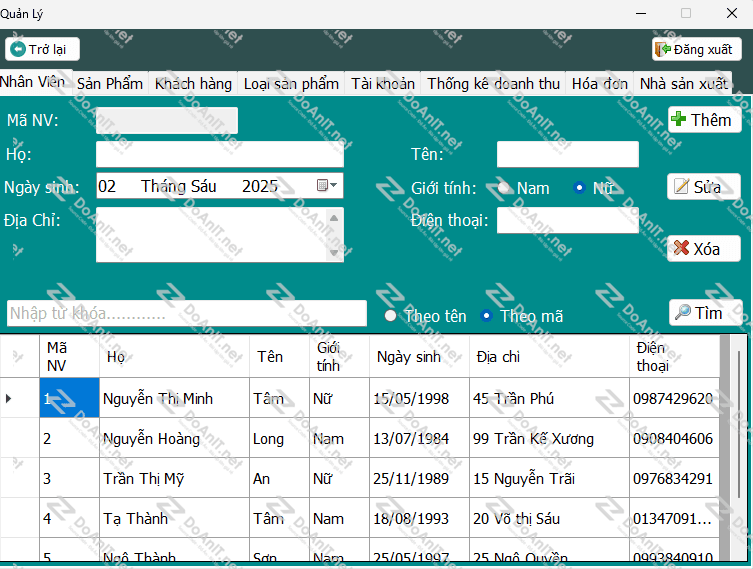Screen dimensions: 753x569
Task: Open the Hóa đơn tab
Action: pos(599,84)
